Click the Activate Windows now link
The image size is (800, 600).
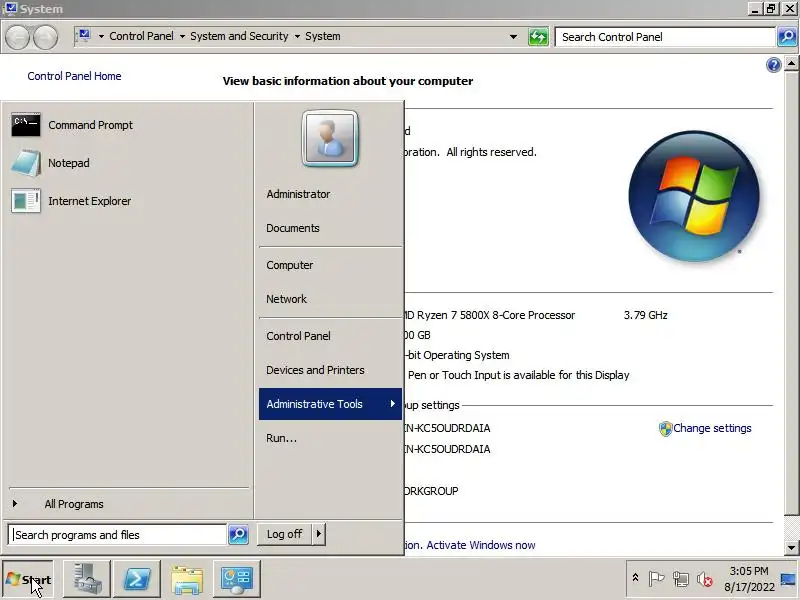coord(481,545)
